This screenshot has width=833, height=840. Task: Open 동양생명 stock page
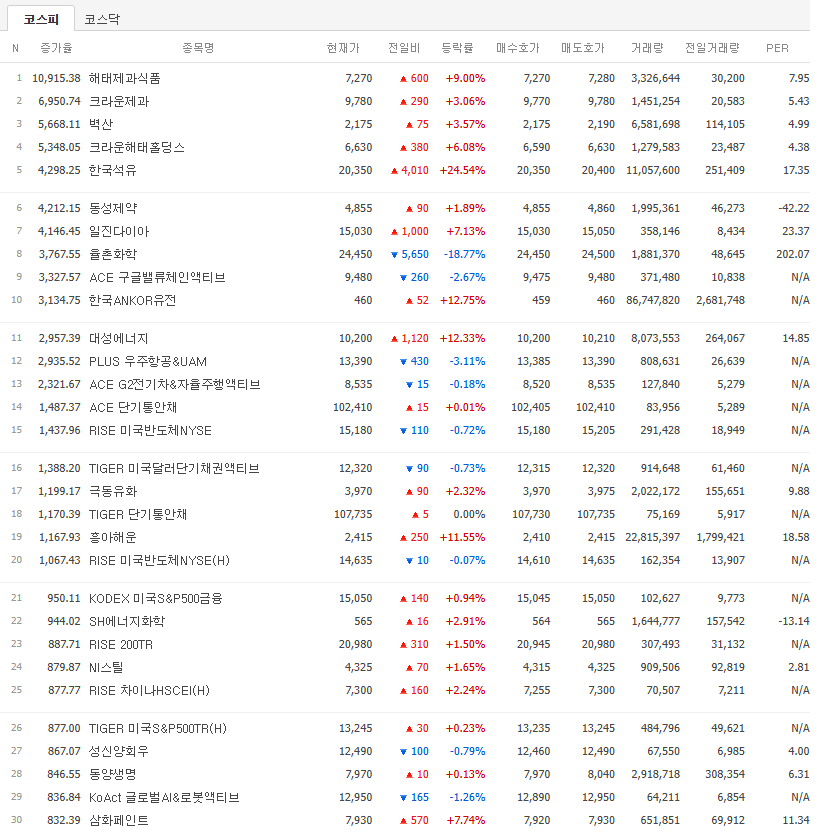tap(112, 775)
